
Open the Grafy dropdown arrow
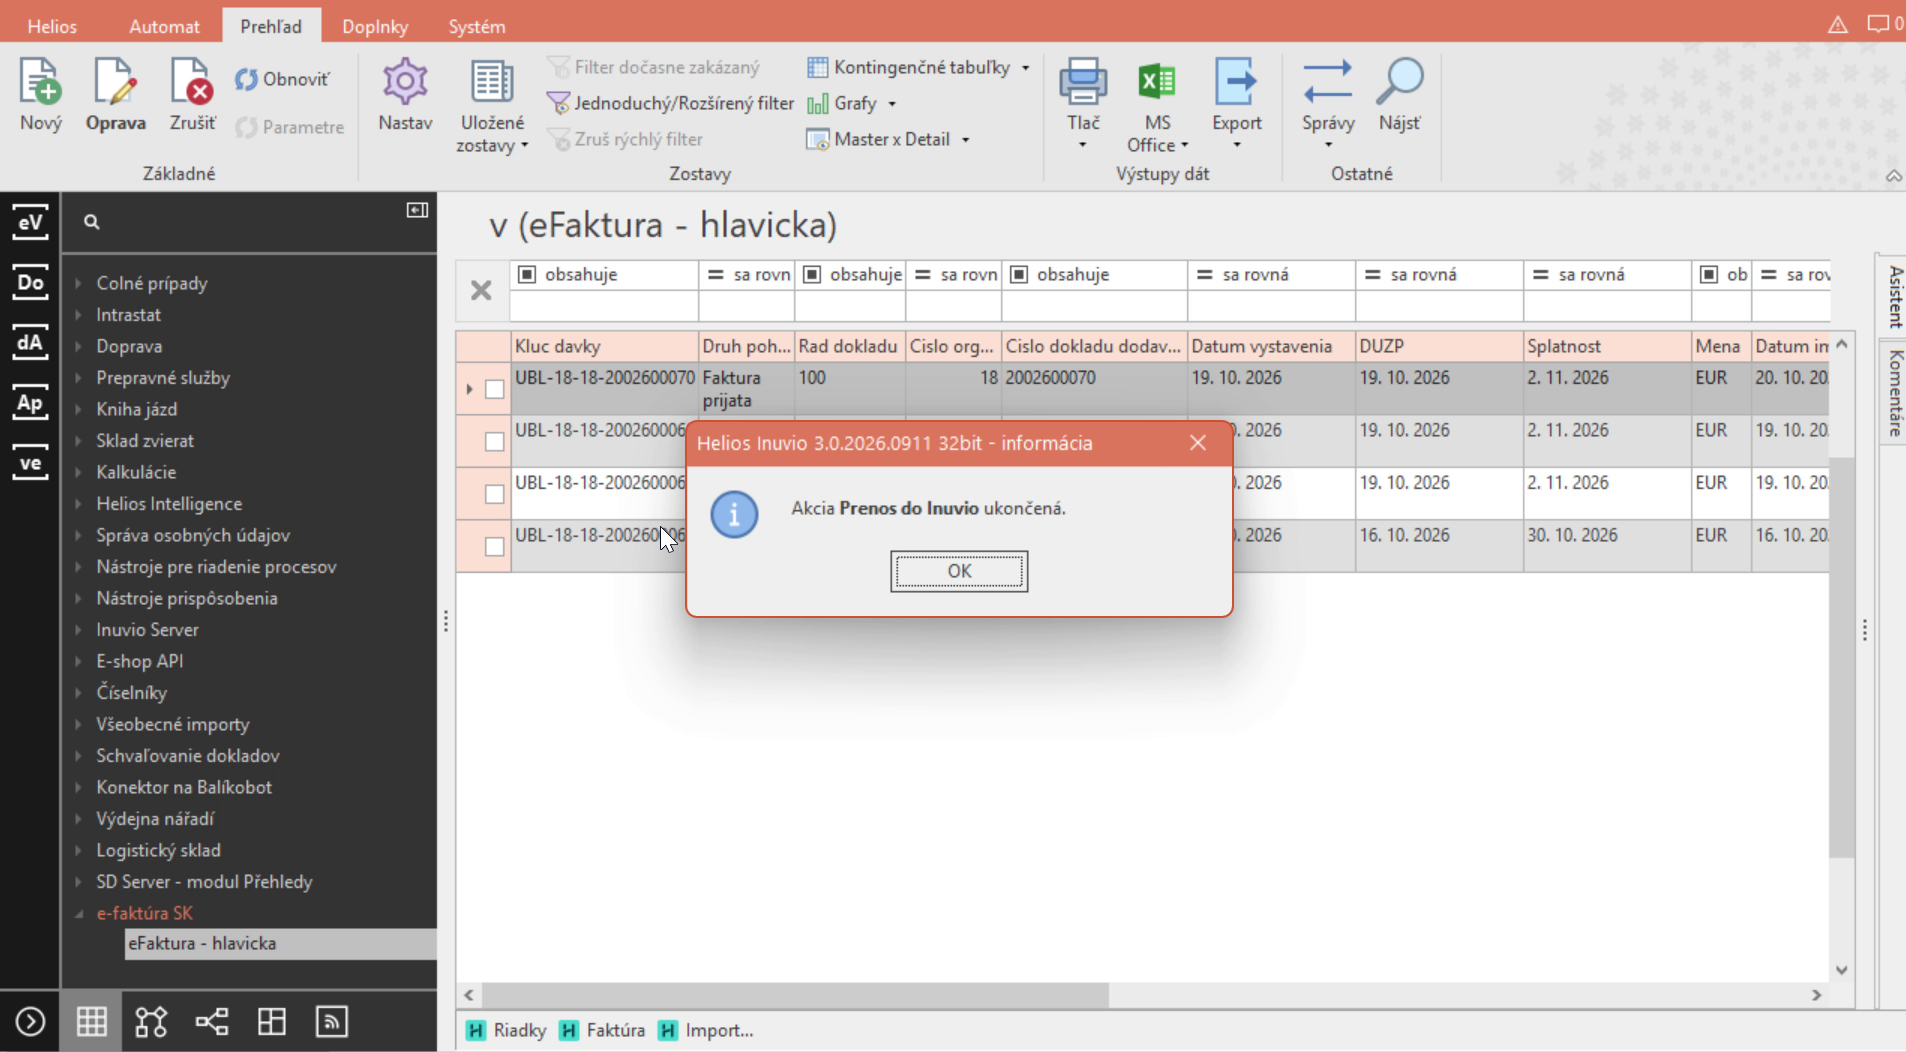pyautogui.click(x=892, y=104)
